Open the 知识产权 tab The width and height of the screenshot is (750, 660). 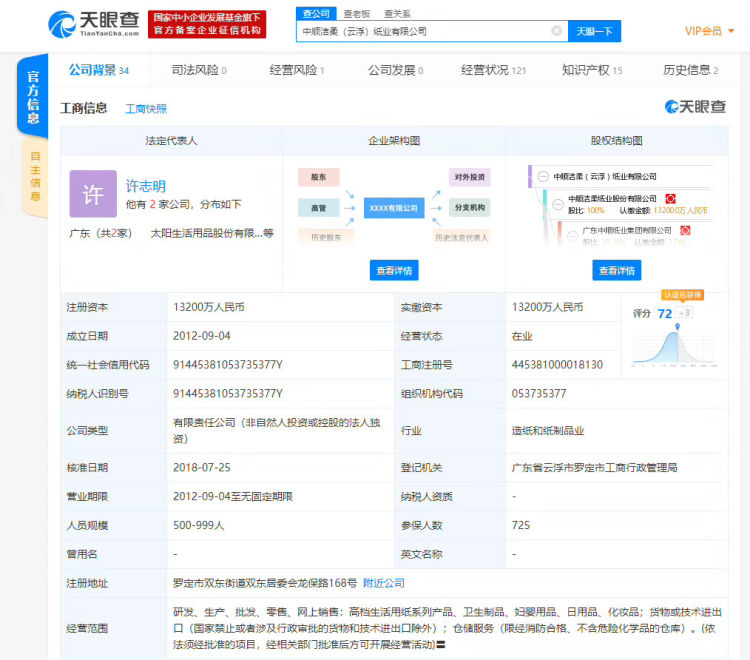point(592,70)
